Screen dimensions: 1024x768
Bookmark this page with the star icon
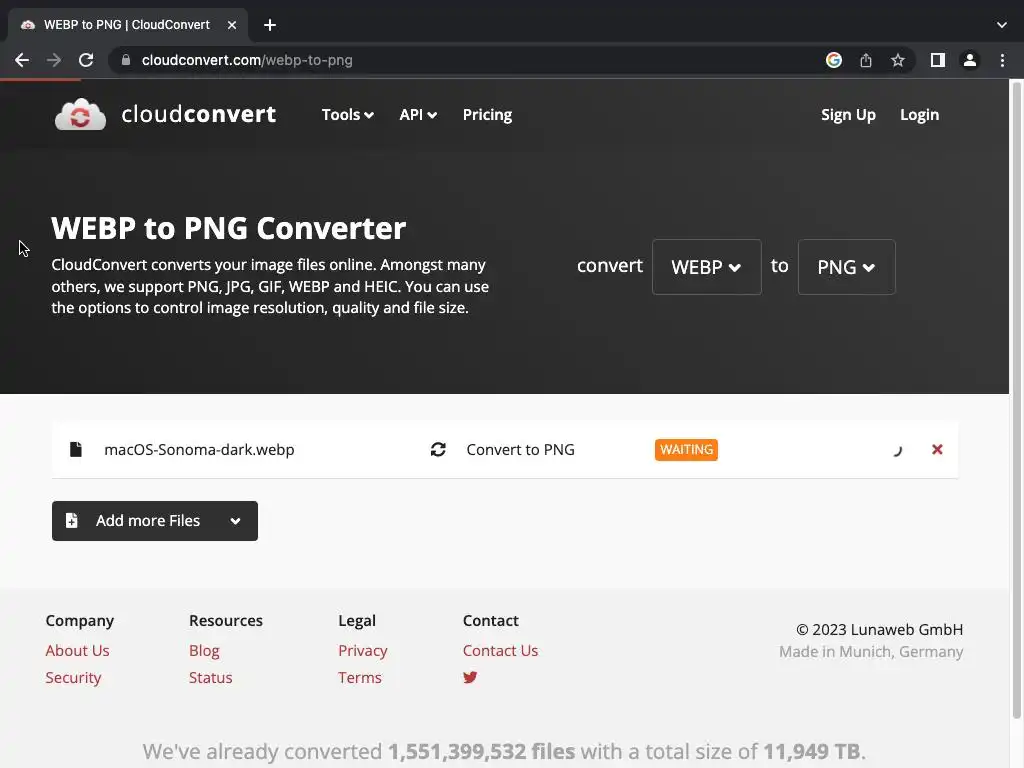point(897,60)
